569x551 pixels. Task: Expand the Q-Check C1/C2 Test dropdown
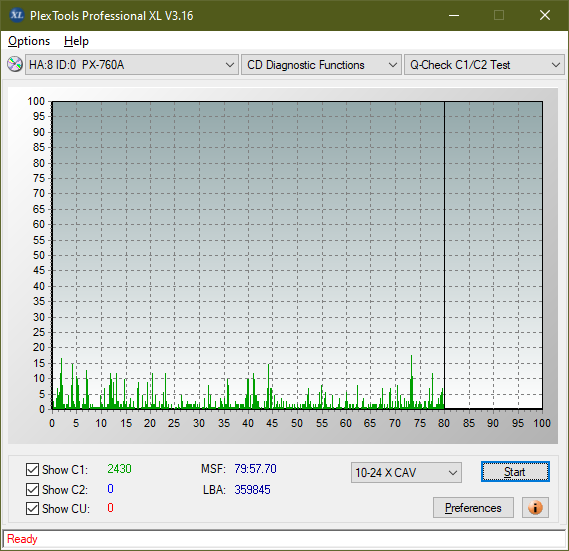click(x=484, y=65)
